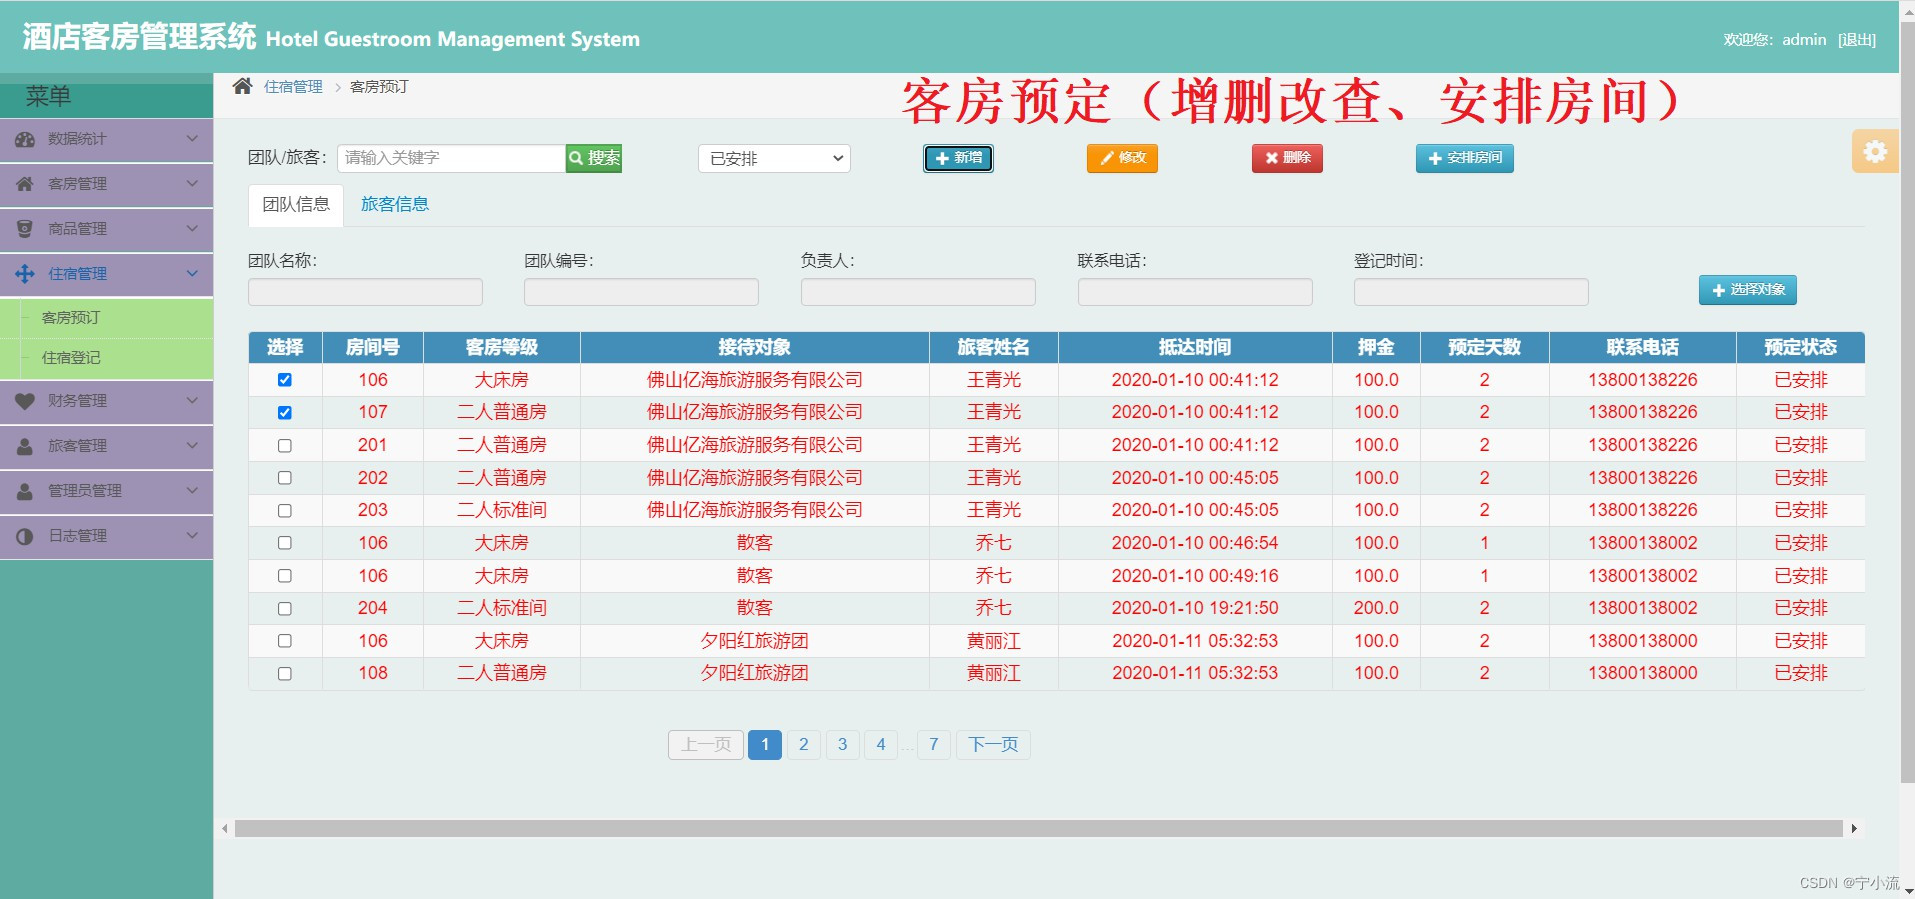Click the 安排房间 arrange room button

pyautogui.click(x=1464, y=158)
